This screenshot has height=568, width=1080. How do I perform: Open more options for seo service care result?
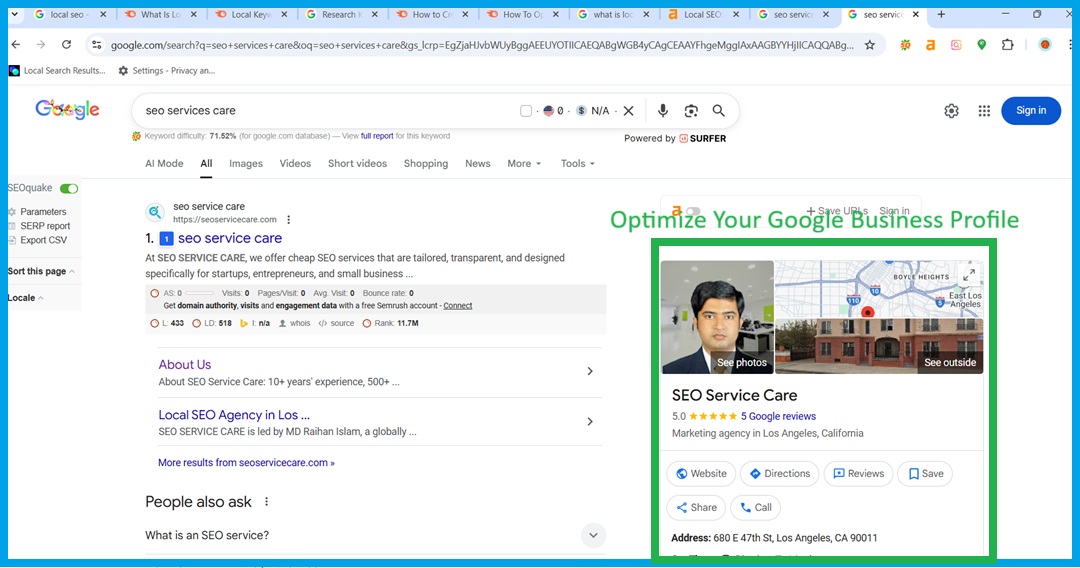[x=289, y=220]
